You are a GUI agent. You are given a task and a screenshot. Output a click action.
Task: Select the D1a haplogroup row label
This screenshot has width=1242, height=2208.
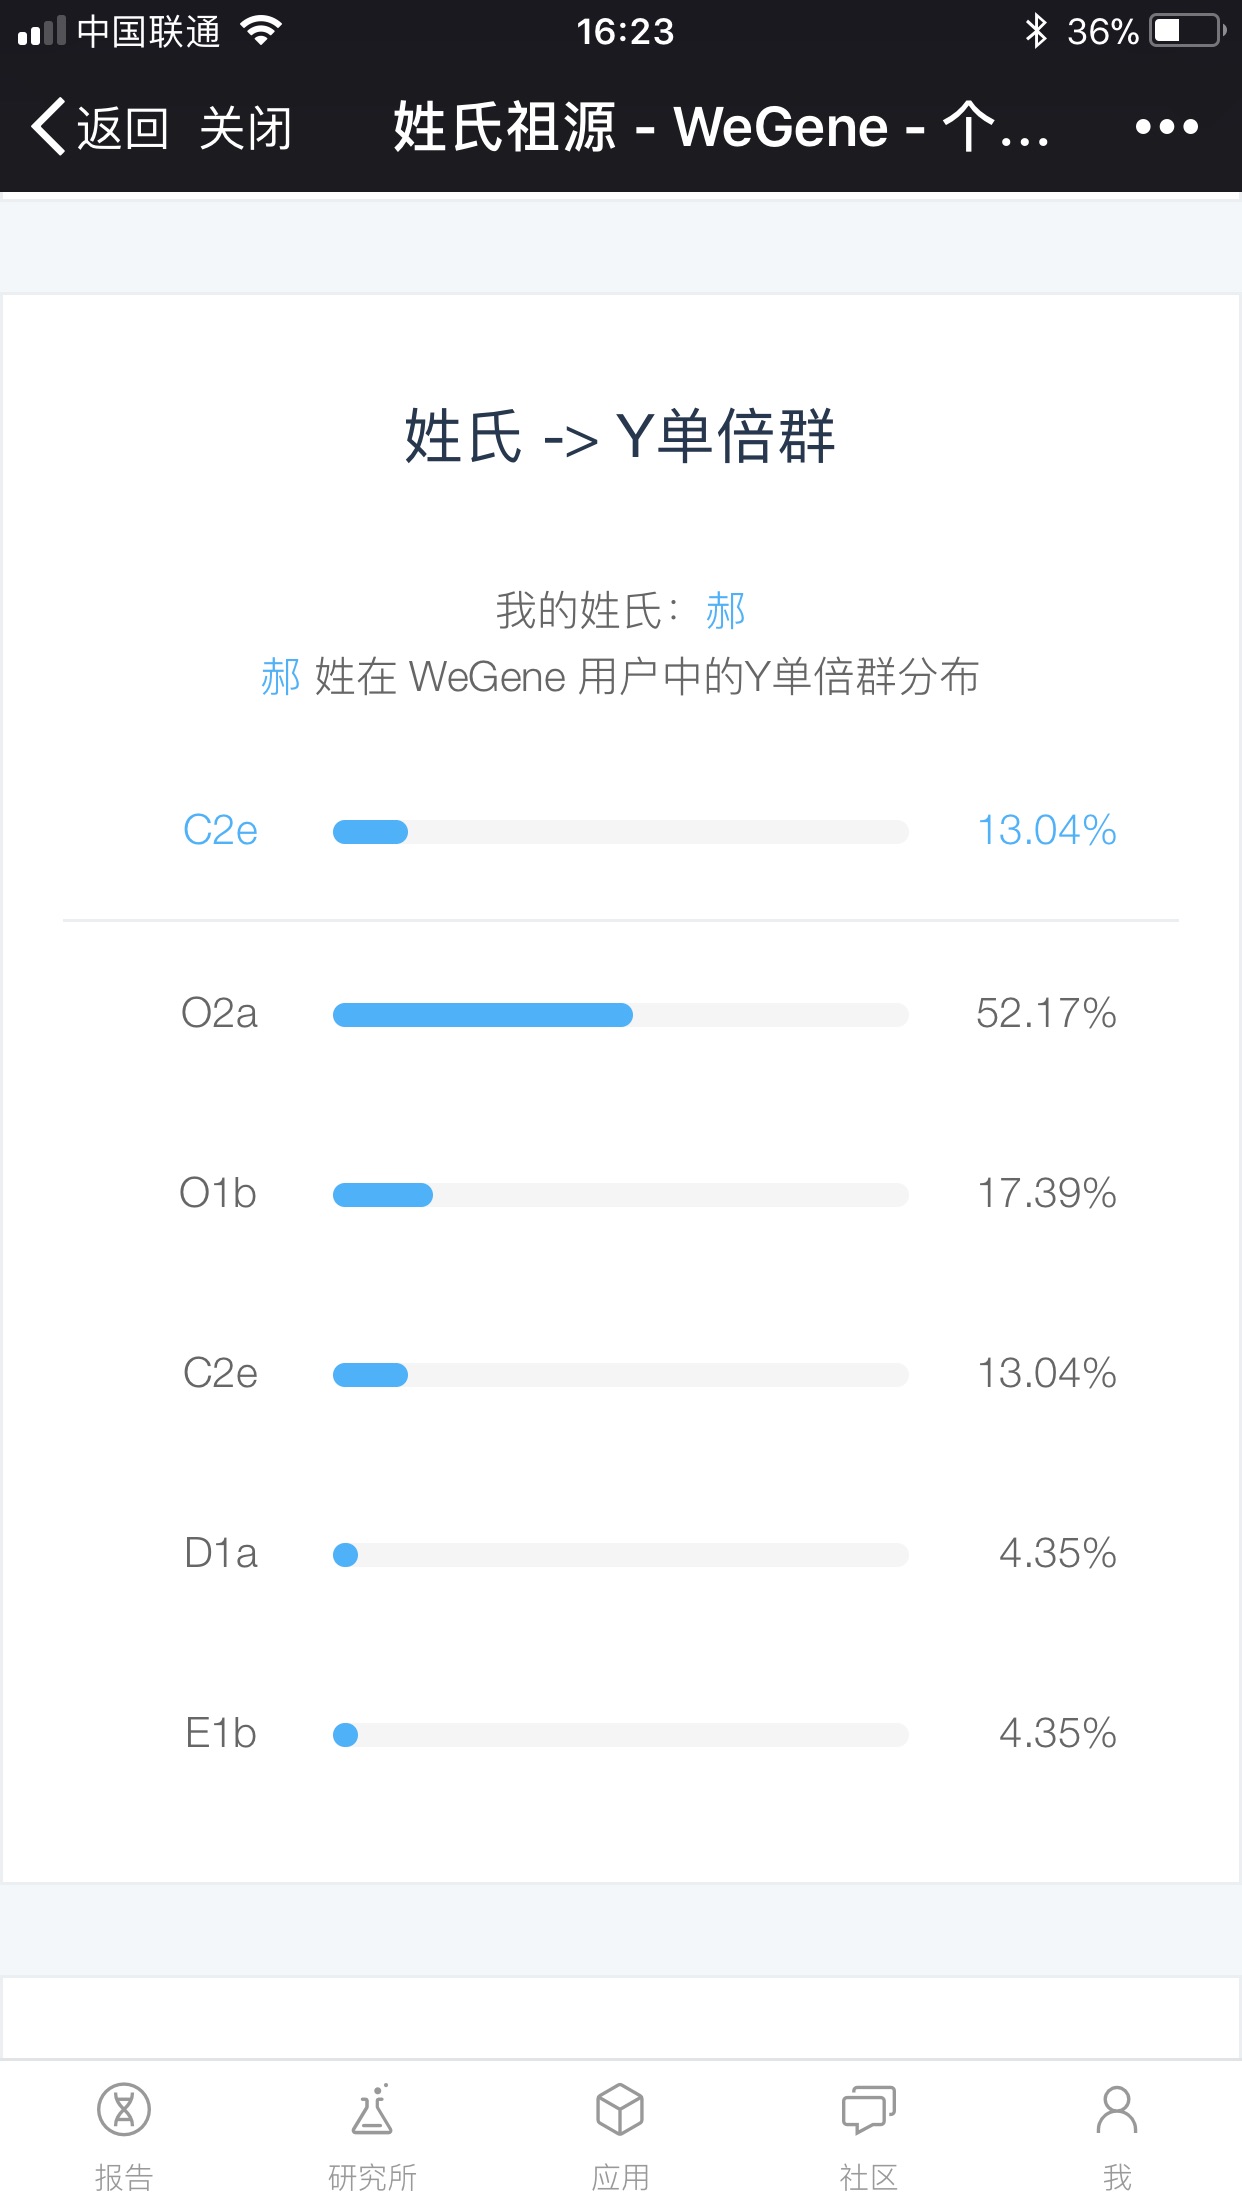[x=221, y=1554]
